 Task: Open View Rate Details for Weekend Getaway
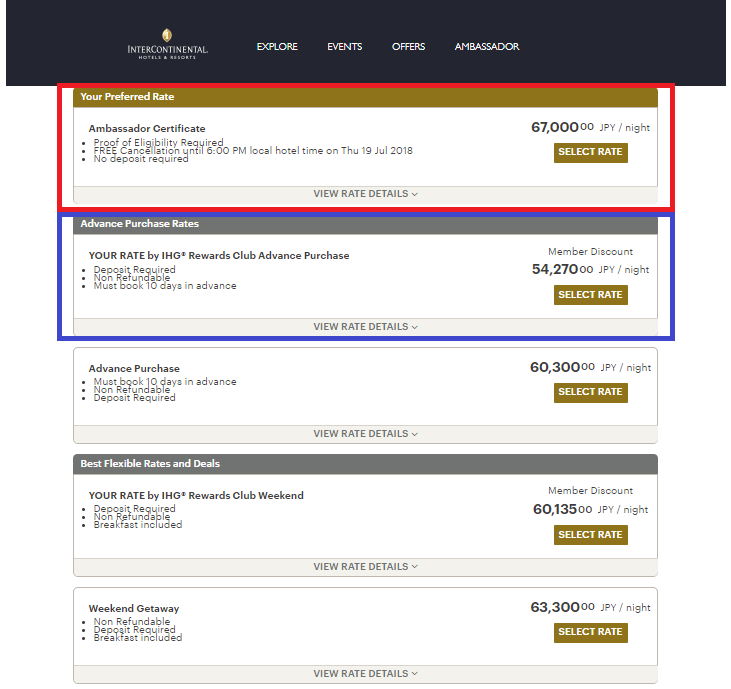[365, 674]
